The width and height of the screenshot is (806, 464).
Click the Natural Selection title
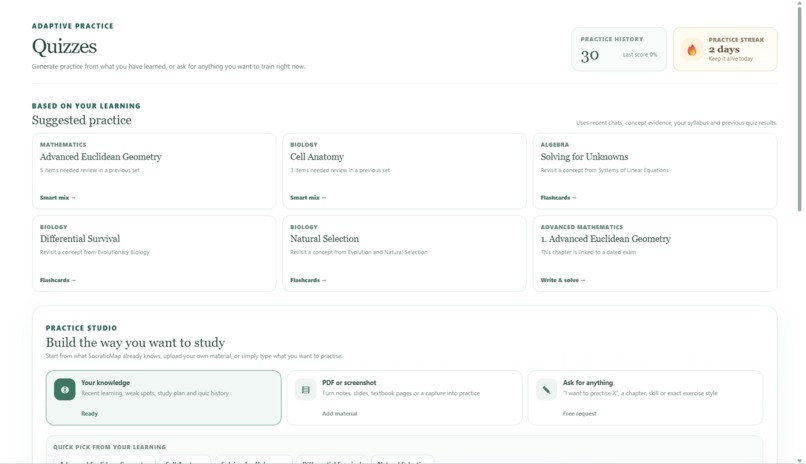pos(324,239)
